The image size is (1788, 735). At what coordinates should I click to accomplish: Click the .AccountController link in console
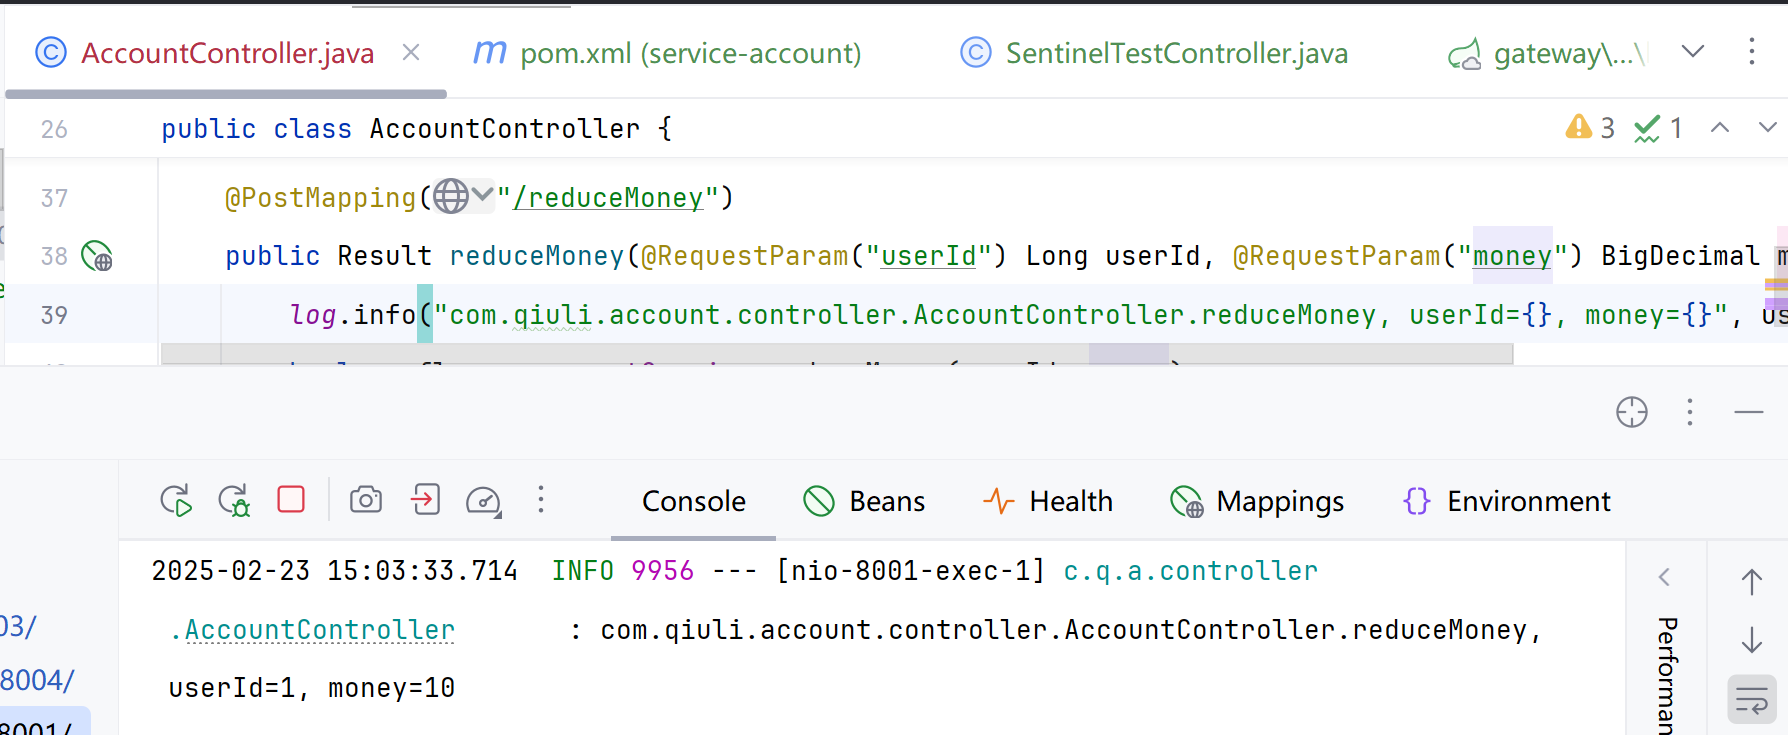click(319, 630)
